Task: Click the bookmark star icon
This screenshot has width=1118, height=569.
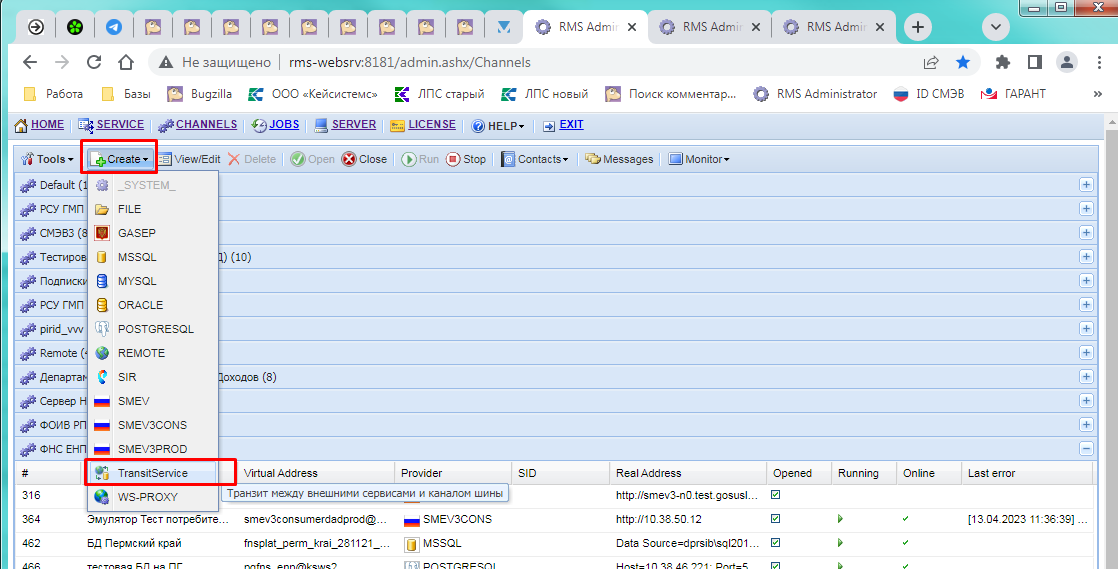Action: (x=963, y=63)
